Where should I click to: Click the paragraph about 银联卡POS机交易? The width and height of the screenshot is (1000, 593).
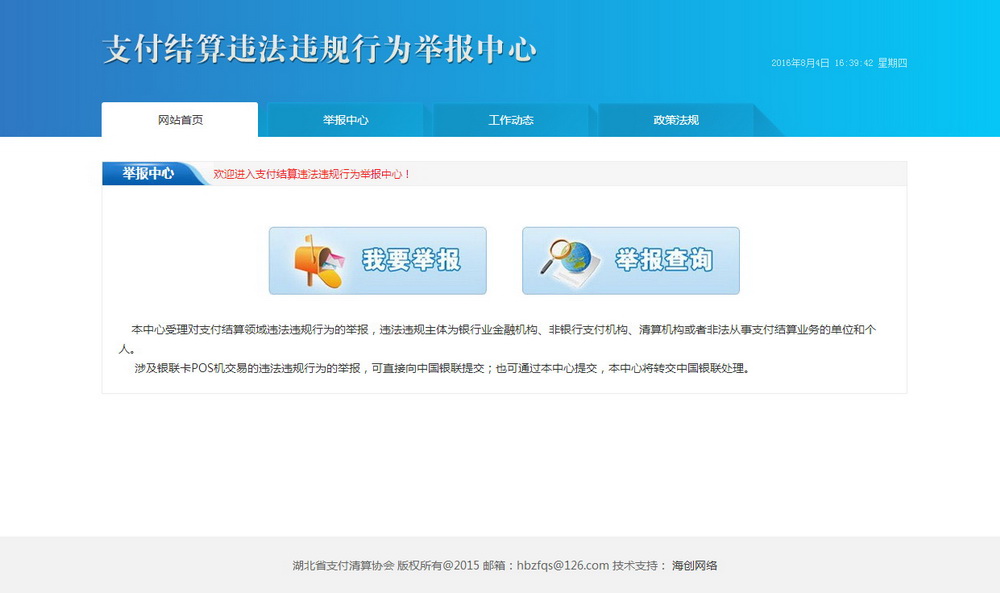pos(441,368)
